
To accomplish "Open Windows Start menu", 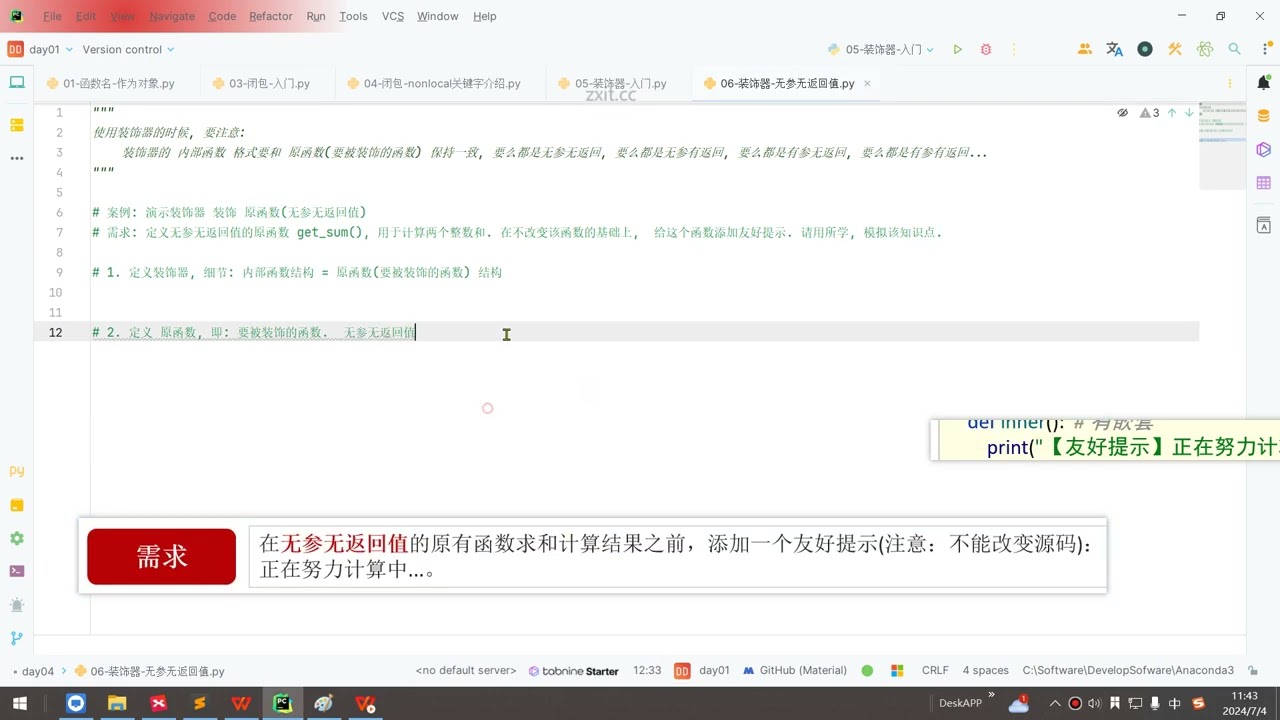I will point(19,704).
